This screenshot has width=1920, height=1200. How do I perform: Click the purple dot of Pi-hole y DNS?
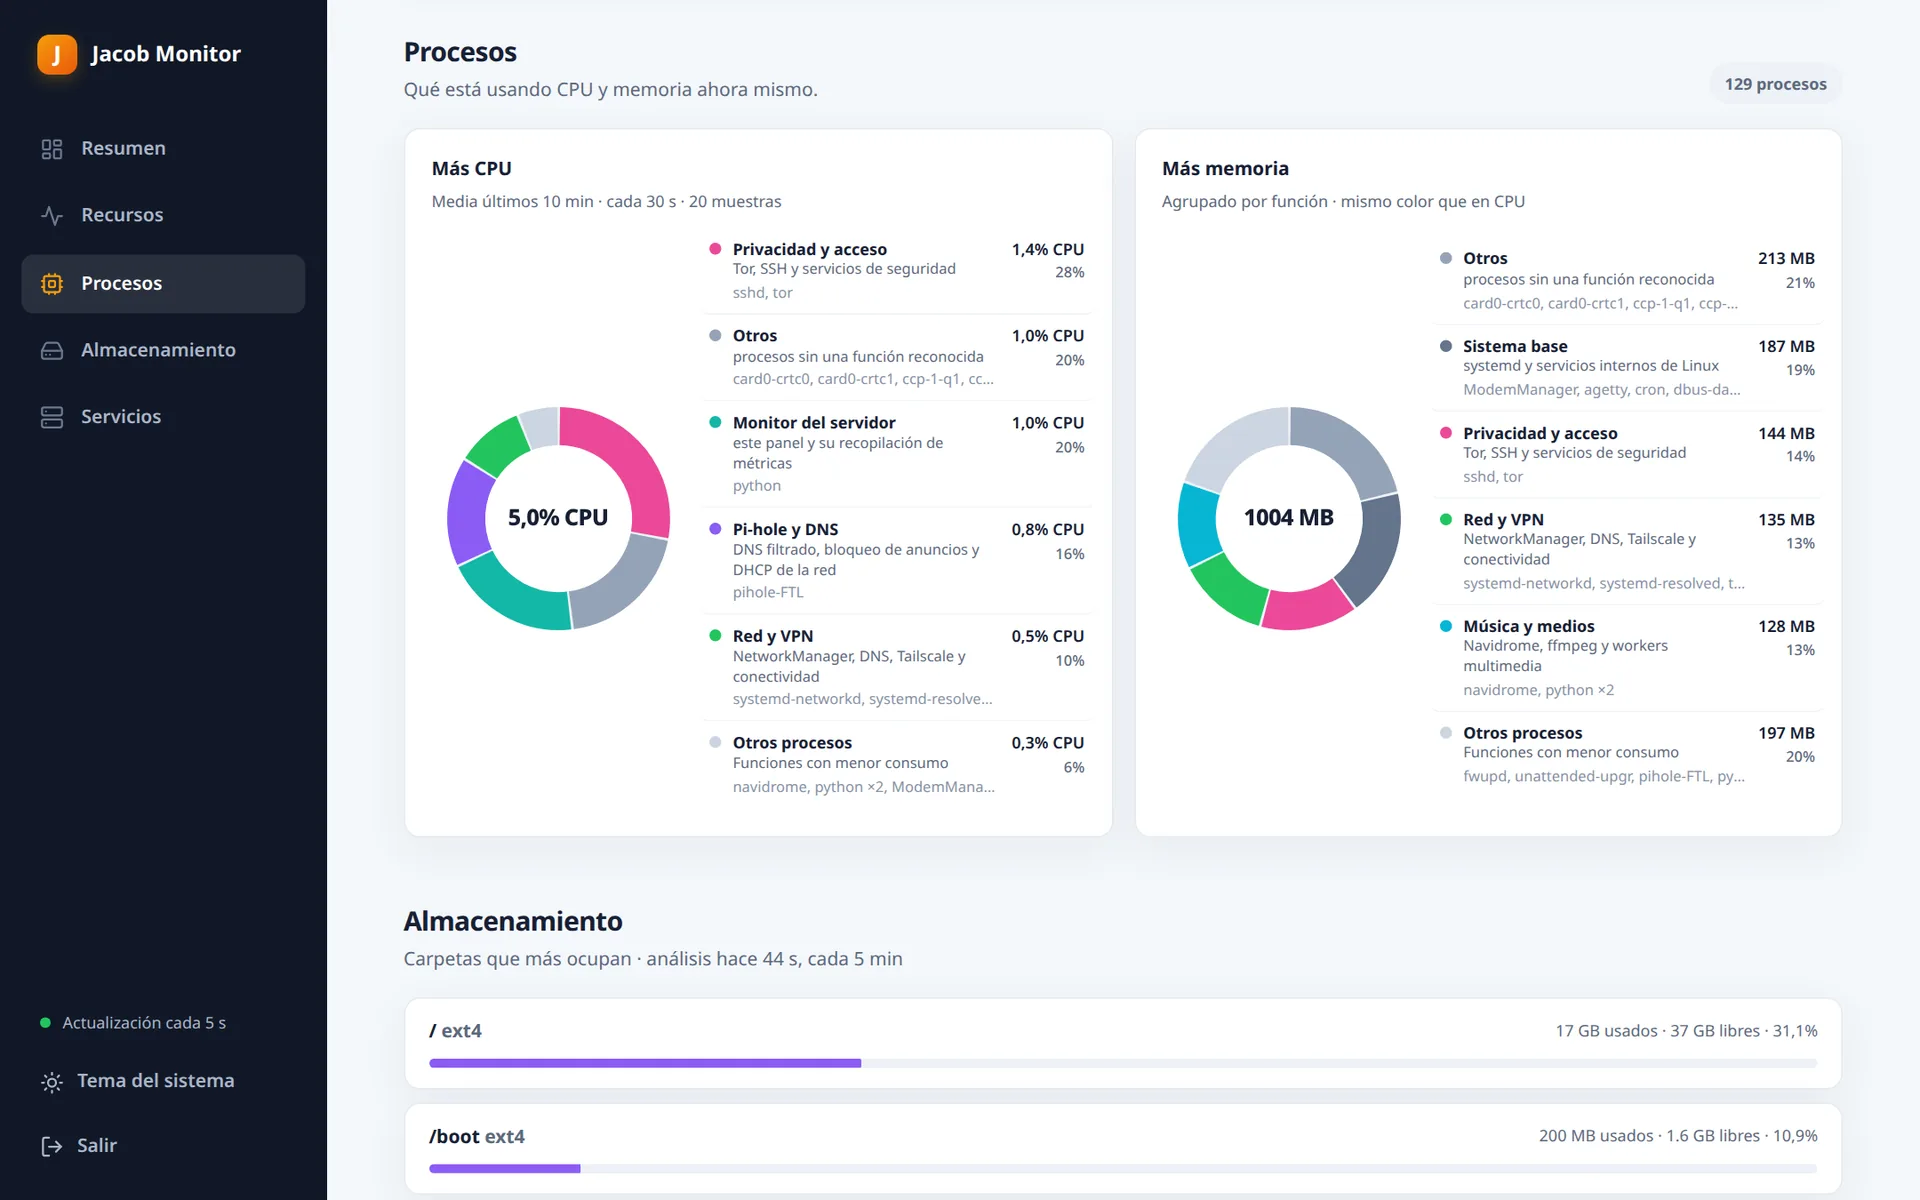(x=715, y=529)
